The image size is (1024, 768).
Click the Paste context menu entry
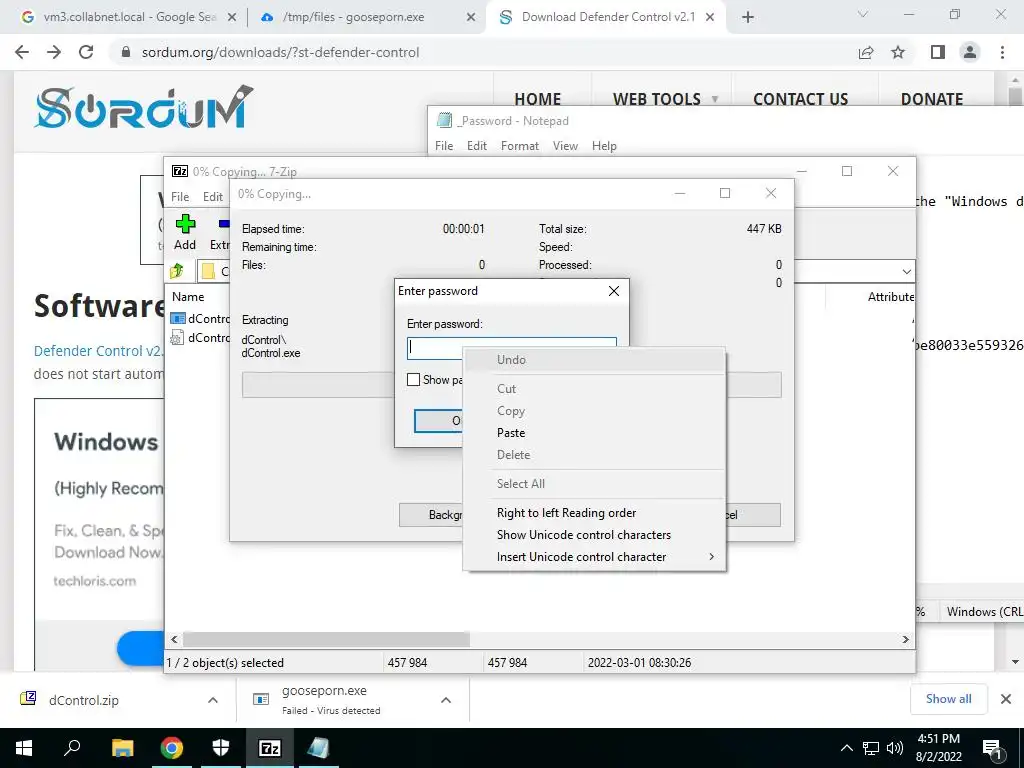coord(511,433)
